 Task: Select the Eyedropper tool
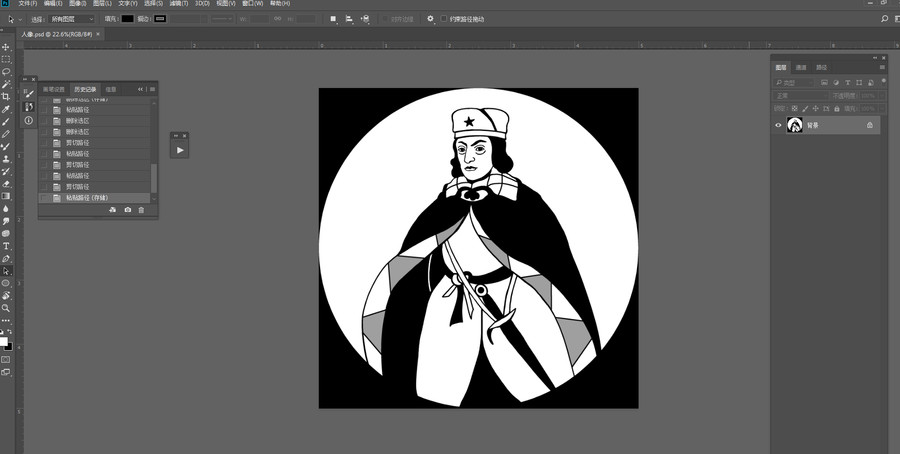pos(6,109)
